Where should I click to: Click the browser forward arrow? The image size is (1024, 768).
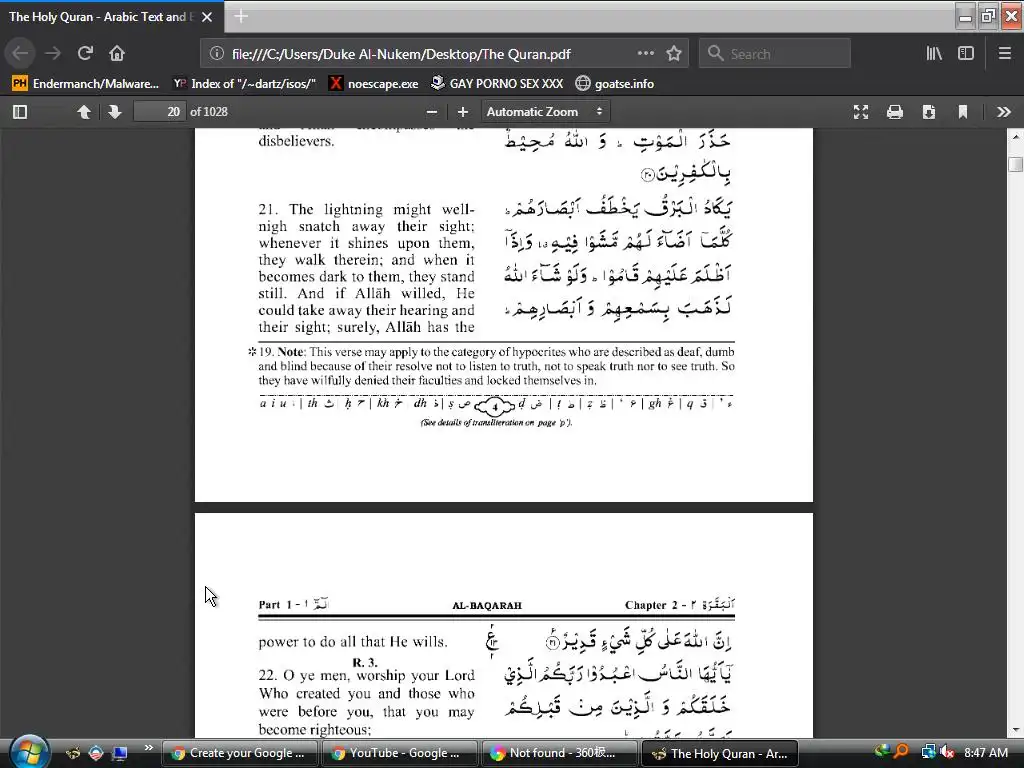tap(53, 54)
